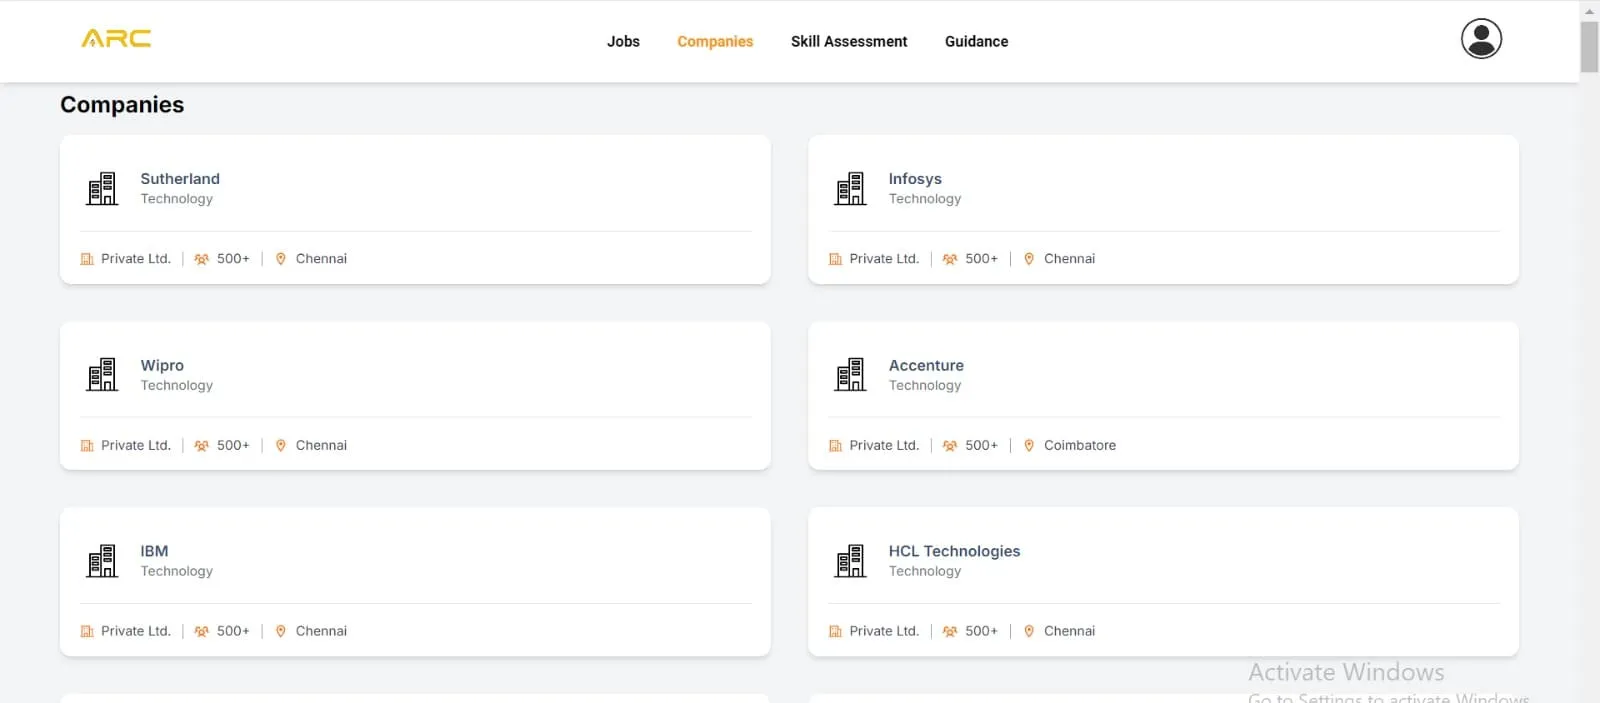Viewport: 1600px width, 703px height.
Task: Click the Infosys building icon
Action: (x=851, y=188)
